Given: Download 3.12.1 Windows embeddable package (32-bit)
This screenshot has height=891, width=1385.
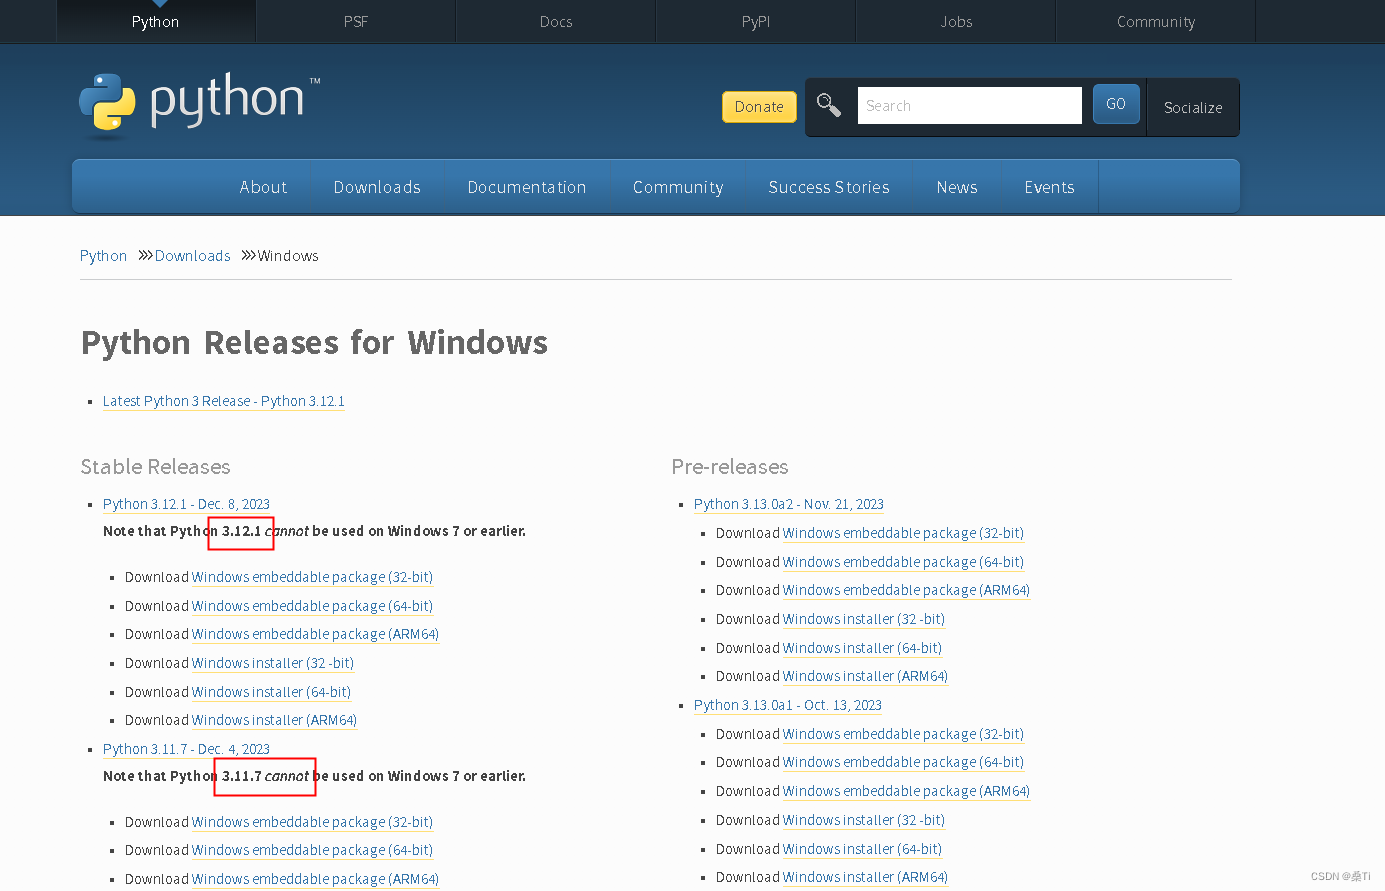Looking at the screenshot, I should [312, 577].
